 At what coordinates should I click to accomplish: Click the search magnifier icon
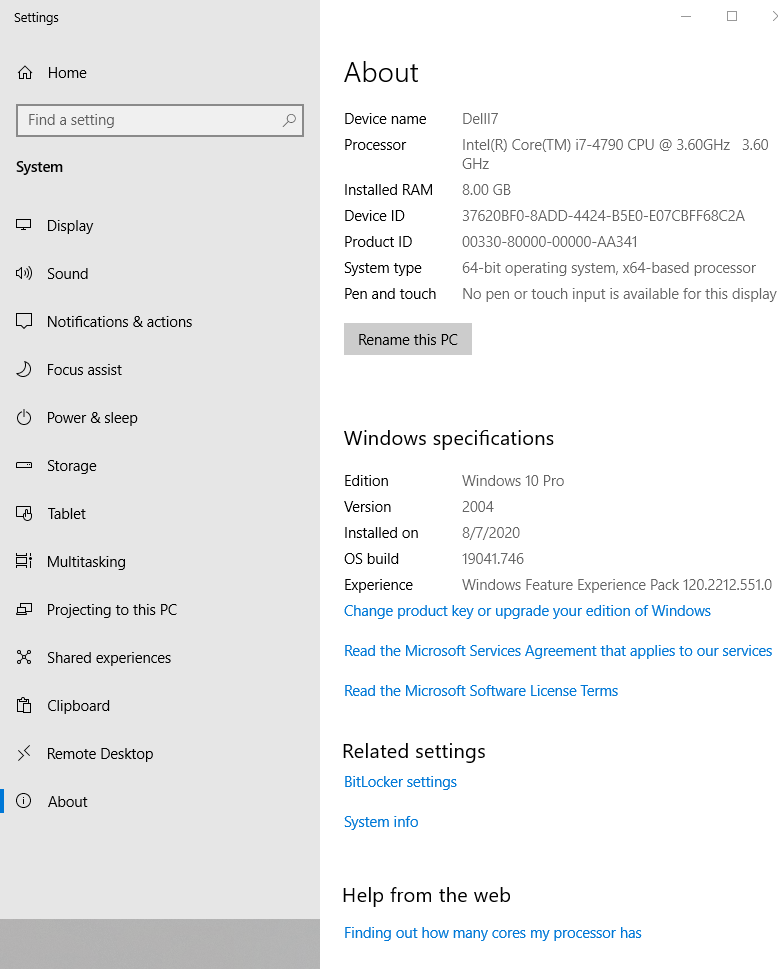point(289,120)
